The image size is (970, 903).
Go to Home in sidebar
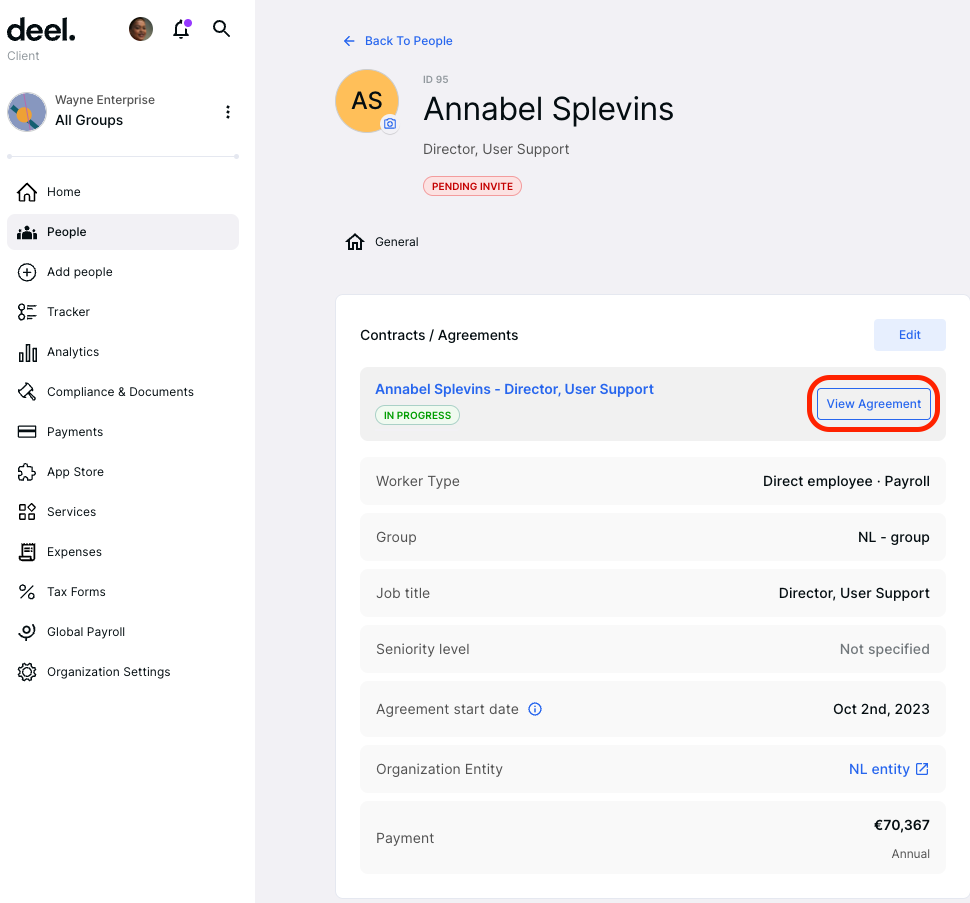(x=63, y=192)
